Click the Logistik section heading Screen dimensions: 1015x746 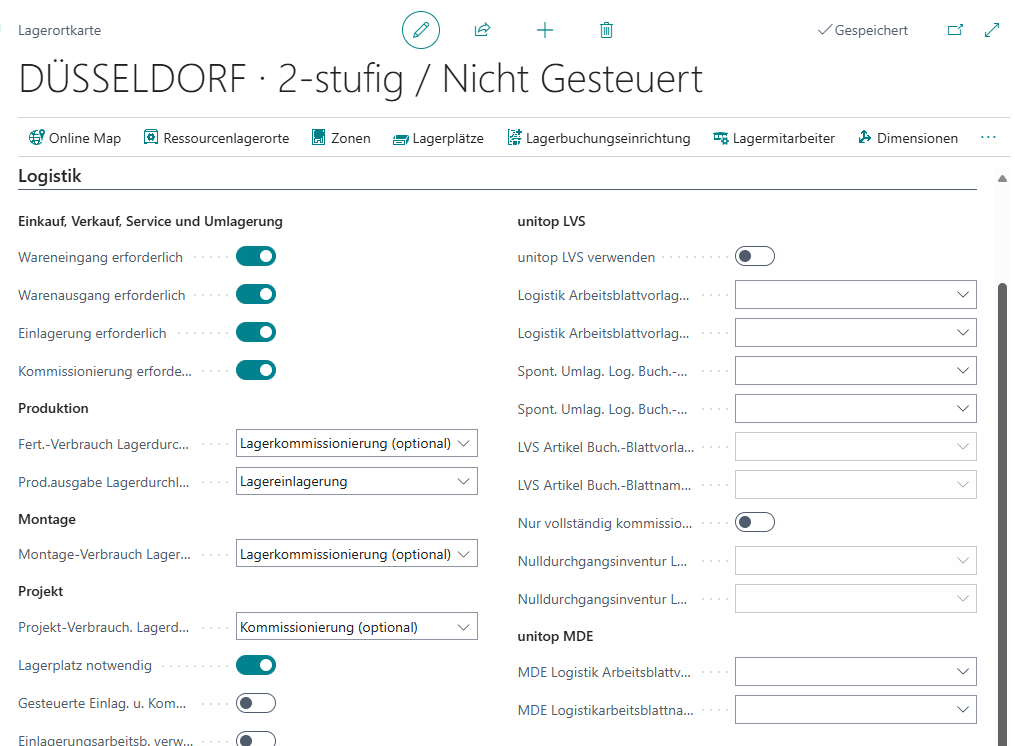pyautogui.click(x=50, y=176)
